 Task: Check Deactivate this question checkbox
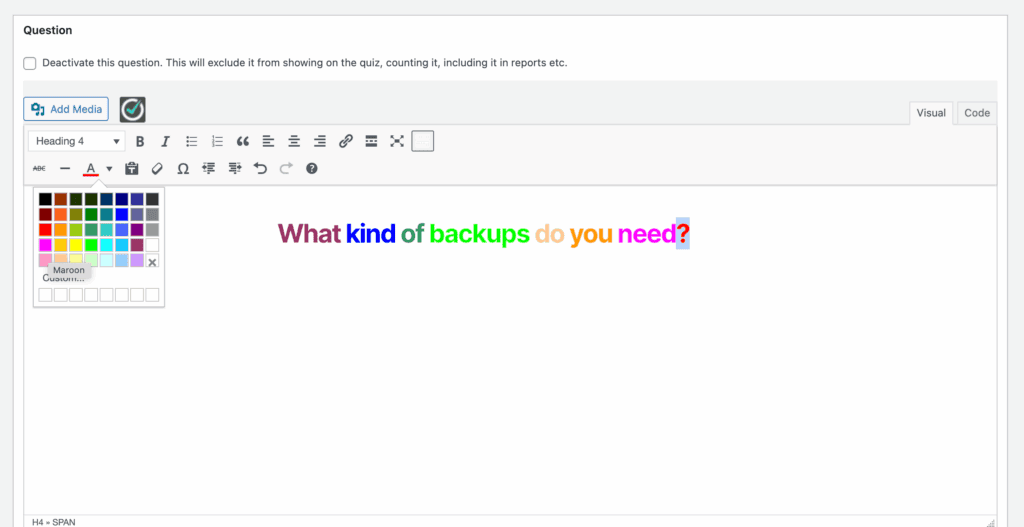(x=29, y=63)
